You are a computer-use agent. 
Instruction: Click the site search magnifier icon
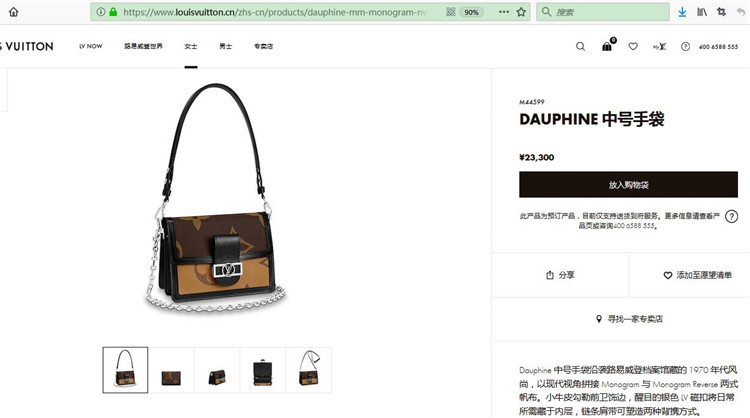(x=580, y=46)
